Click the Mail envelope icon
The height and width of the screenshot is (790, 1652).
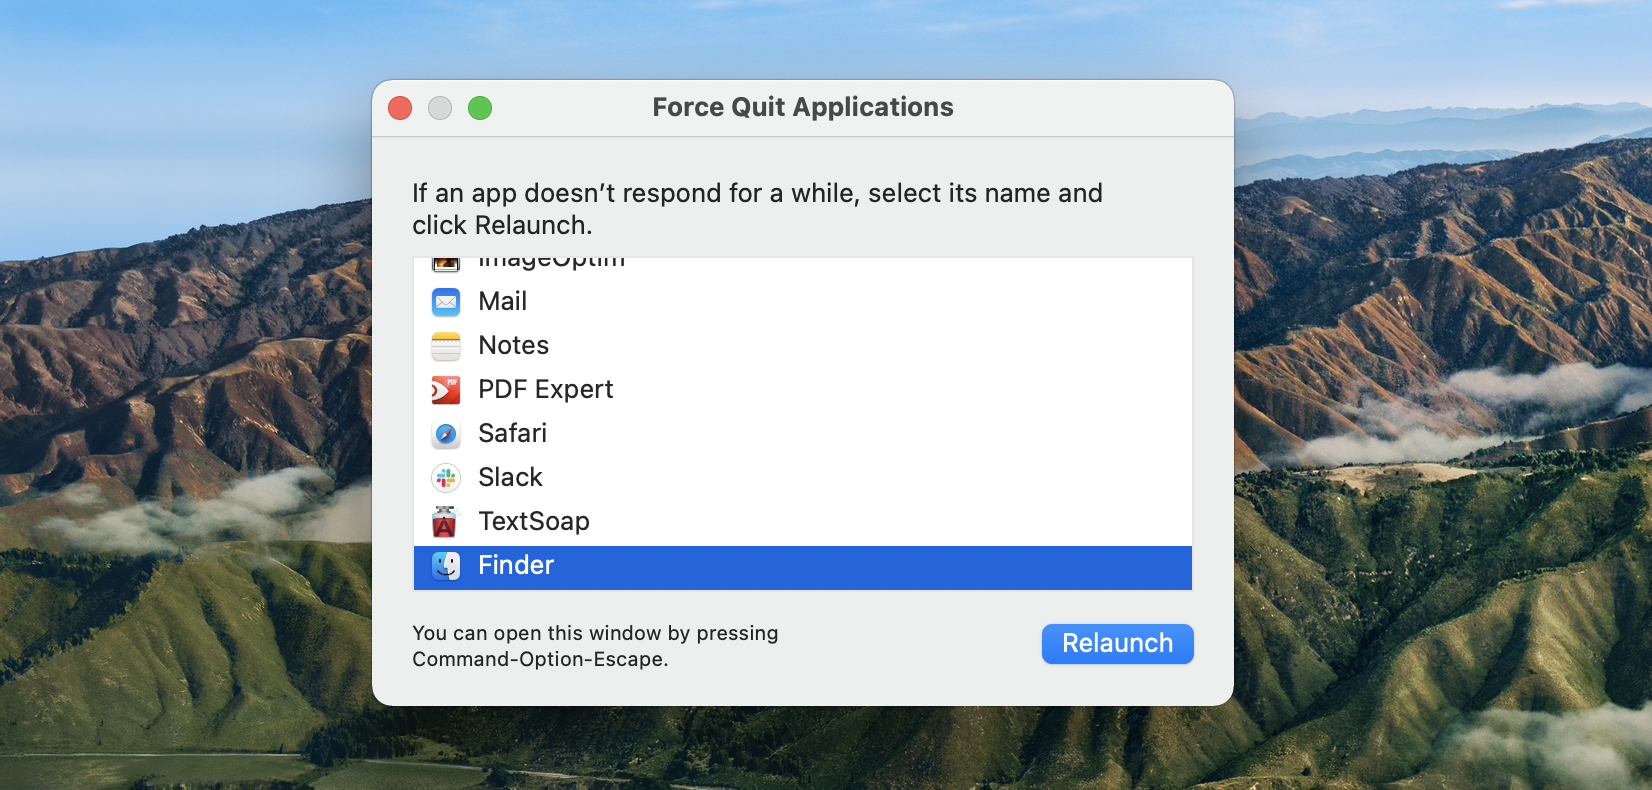(x=446, y=301)
